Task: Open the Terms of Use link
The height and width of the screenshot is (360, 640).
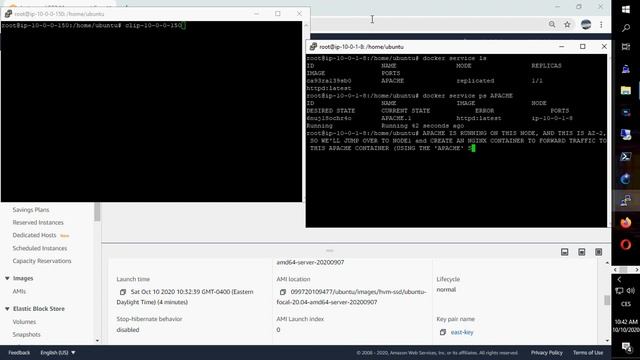Action: (x=588, y=353)
